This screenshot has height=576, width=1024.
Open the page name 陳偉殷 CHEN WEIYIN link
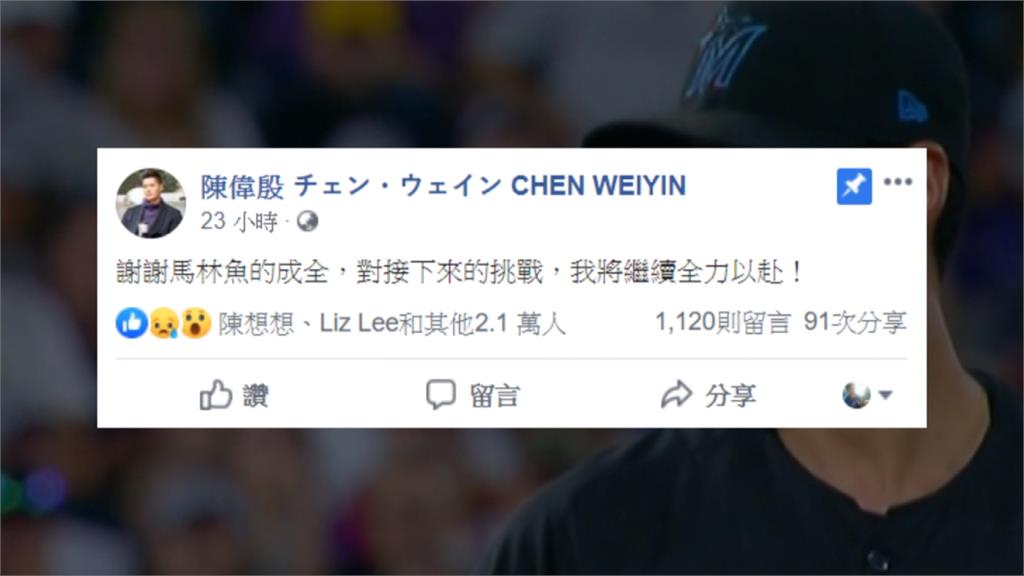(x=443, y=186)
